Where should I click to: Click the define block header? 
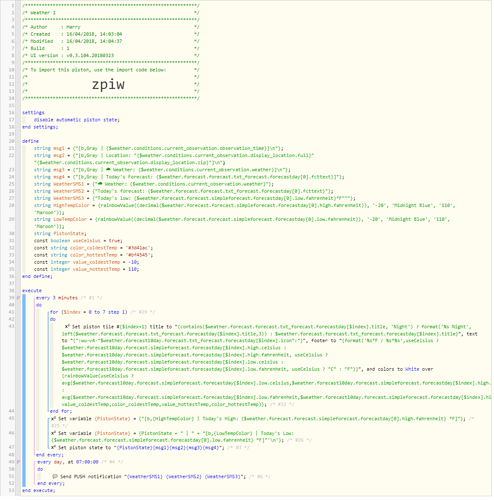pos(30,142)
